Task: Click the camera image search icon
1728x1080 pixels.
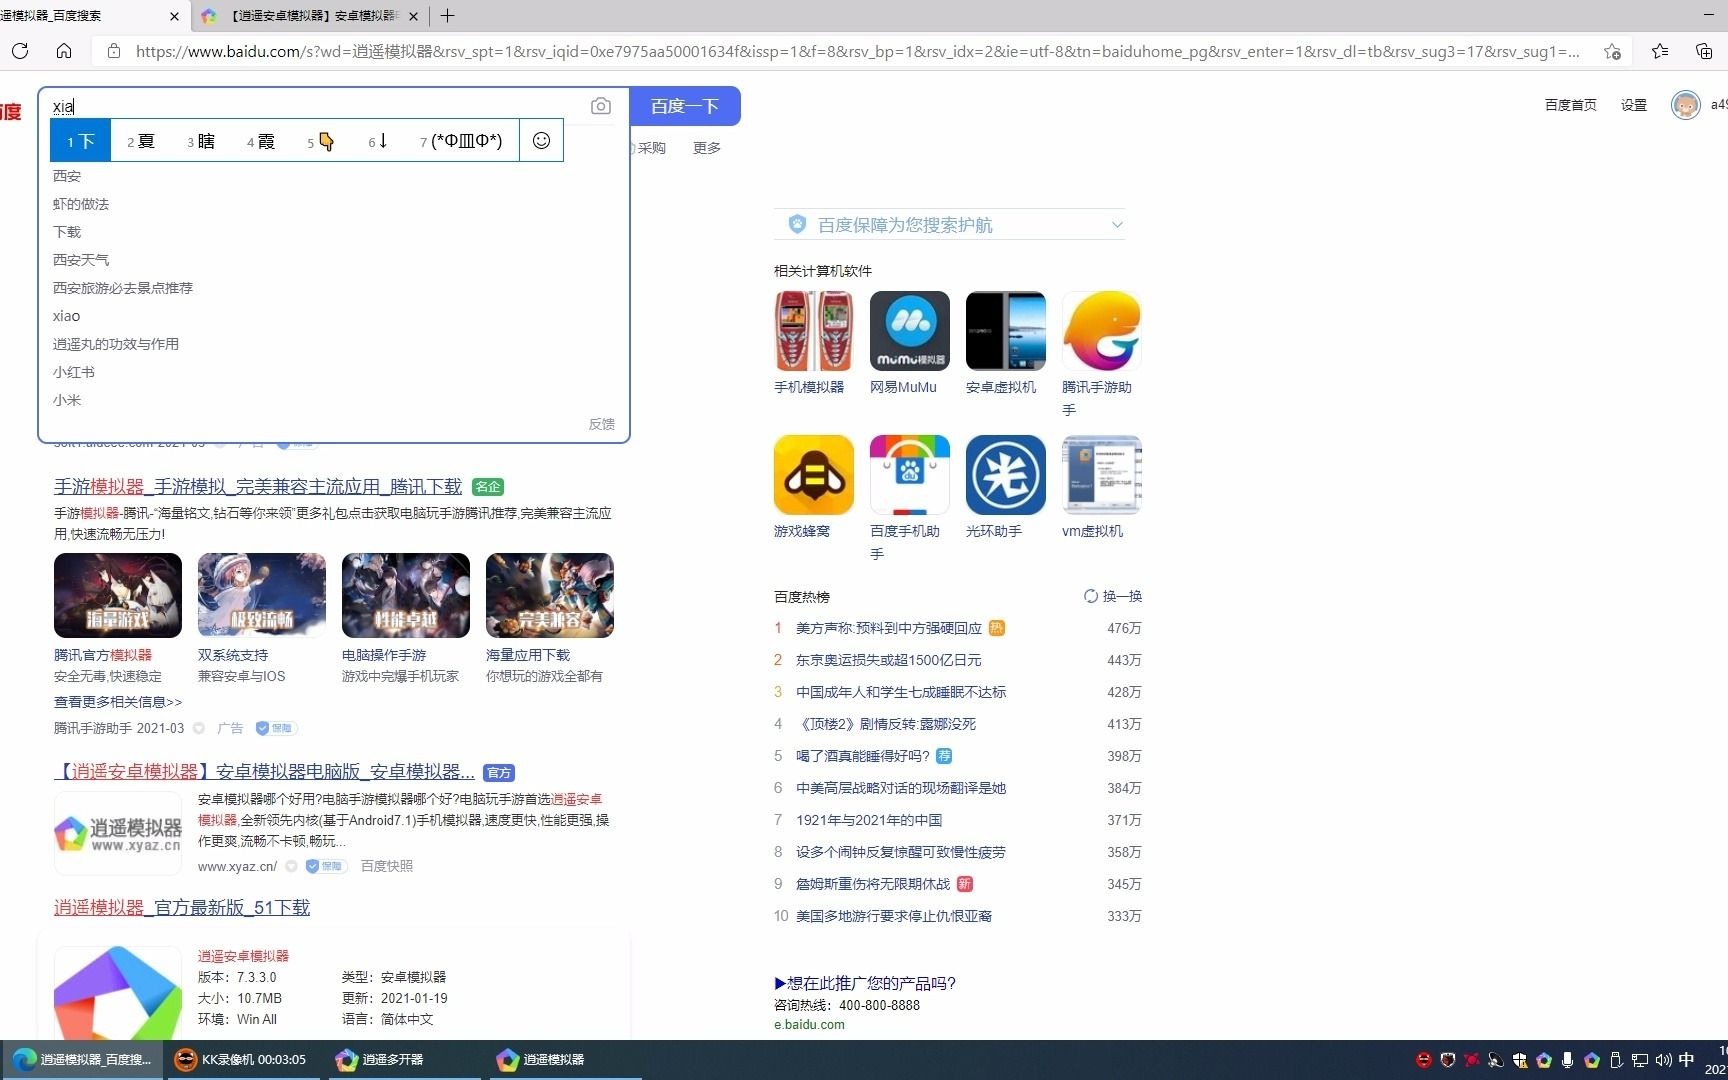Action: point(601,106)
